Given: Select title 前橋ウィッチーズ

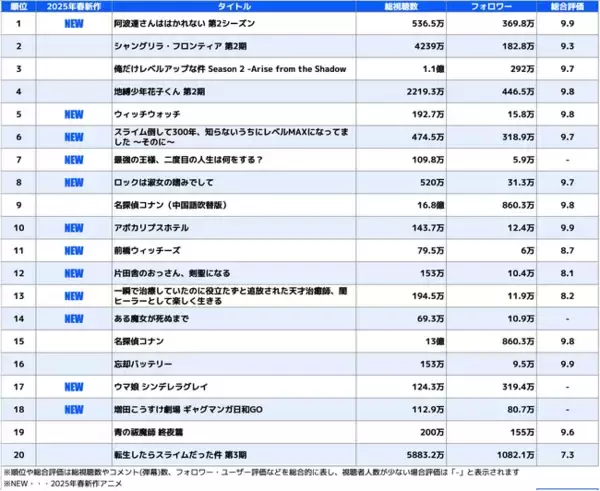Looking at the screenshot, I should (147, 251).
